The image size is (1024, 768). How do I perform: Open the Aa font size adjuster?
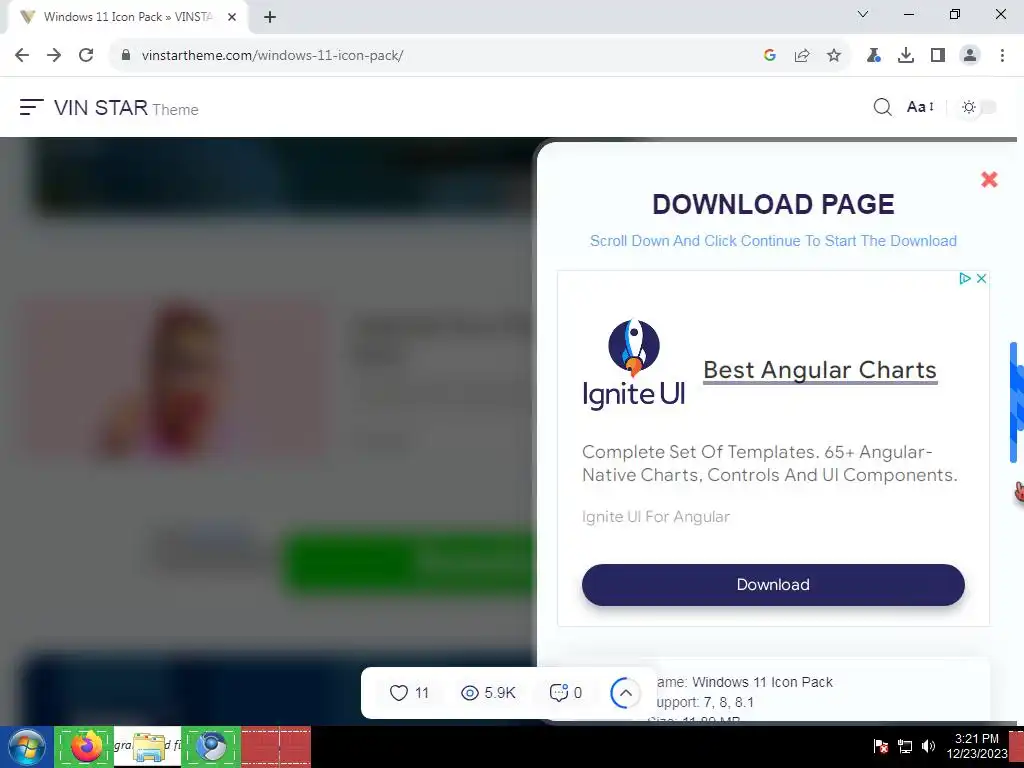click(920, 107)
